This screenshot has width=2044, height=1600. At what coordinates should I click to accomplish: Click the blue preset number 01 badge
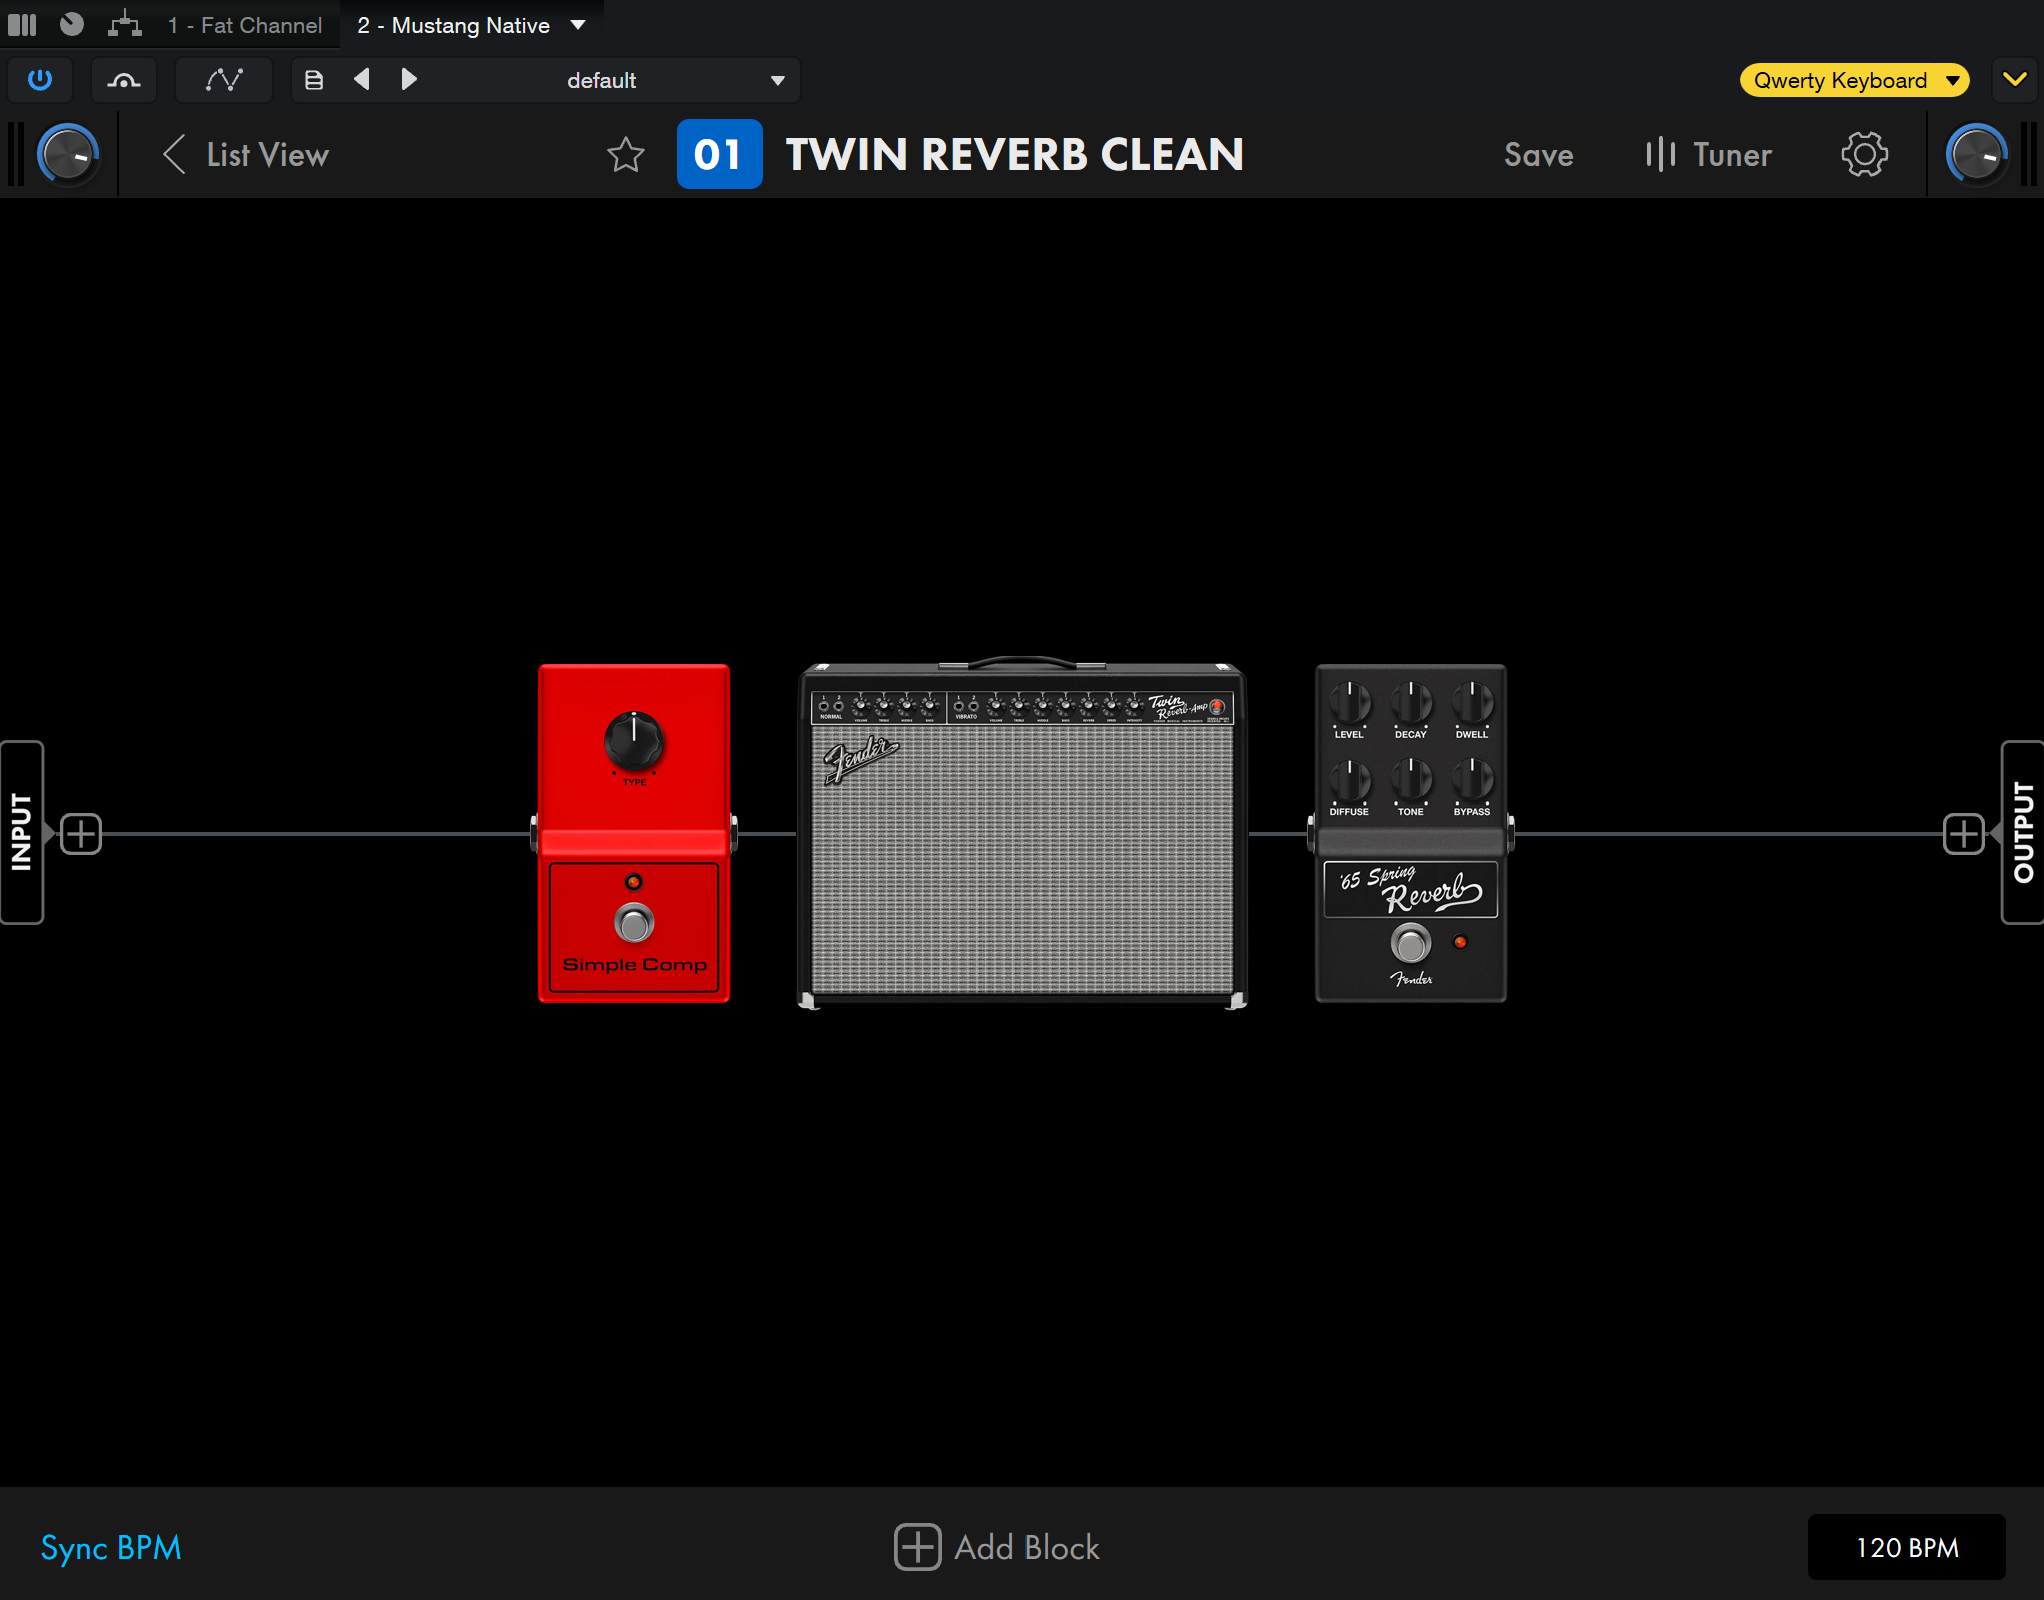(x=719, y=155)
